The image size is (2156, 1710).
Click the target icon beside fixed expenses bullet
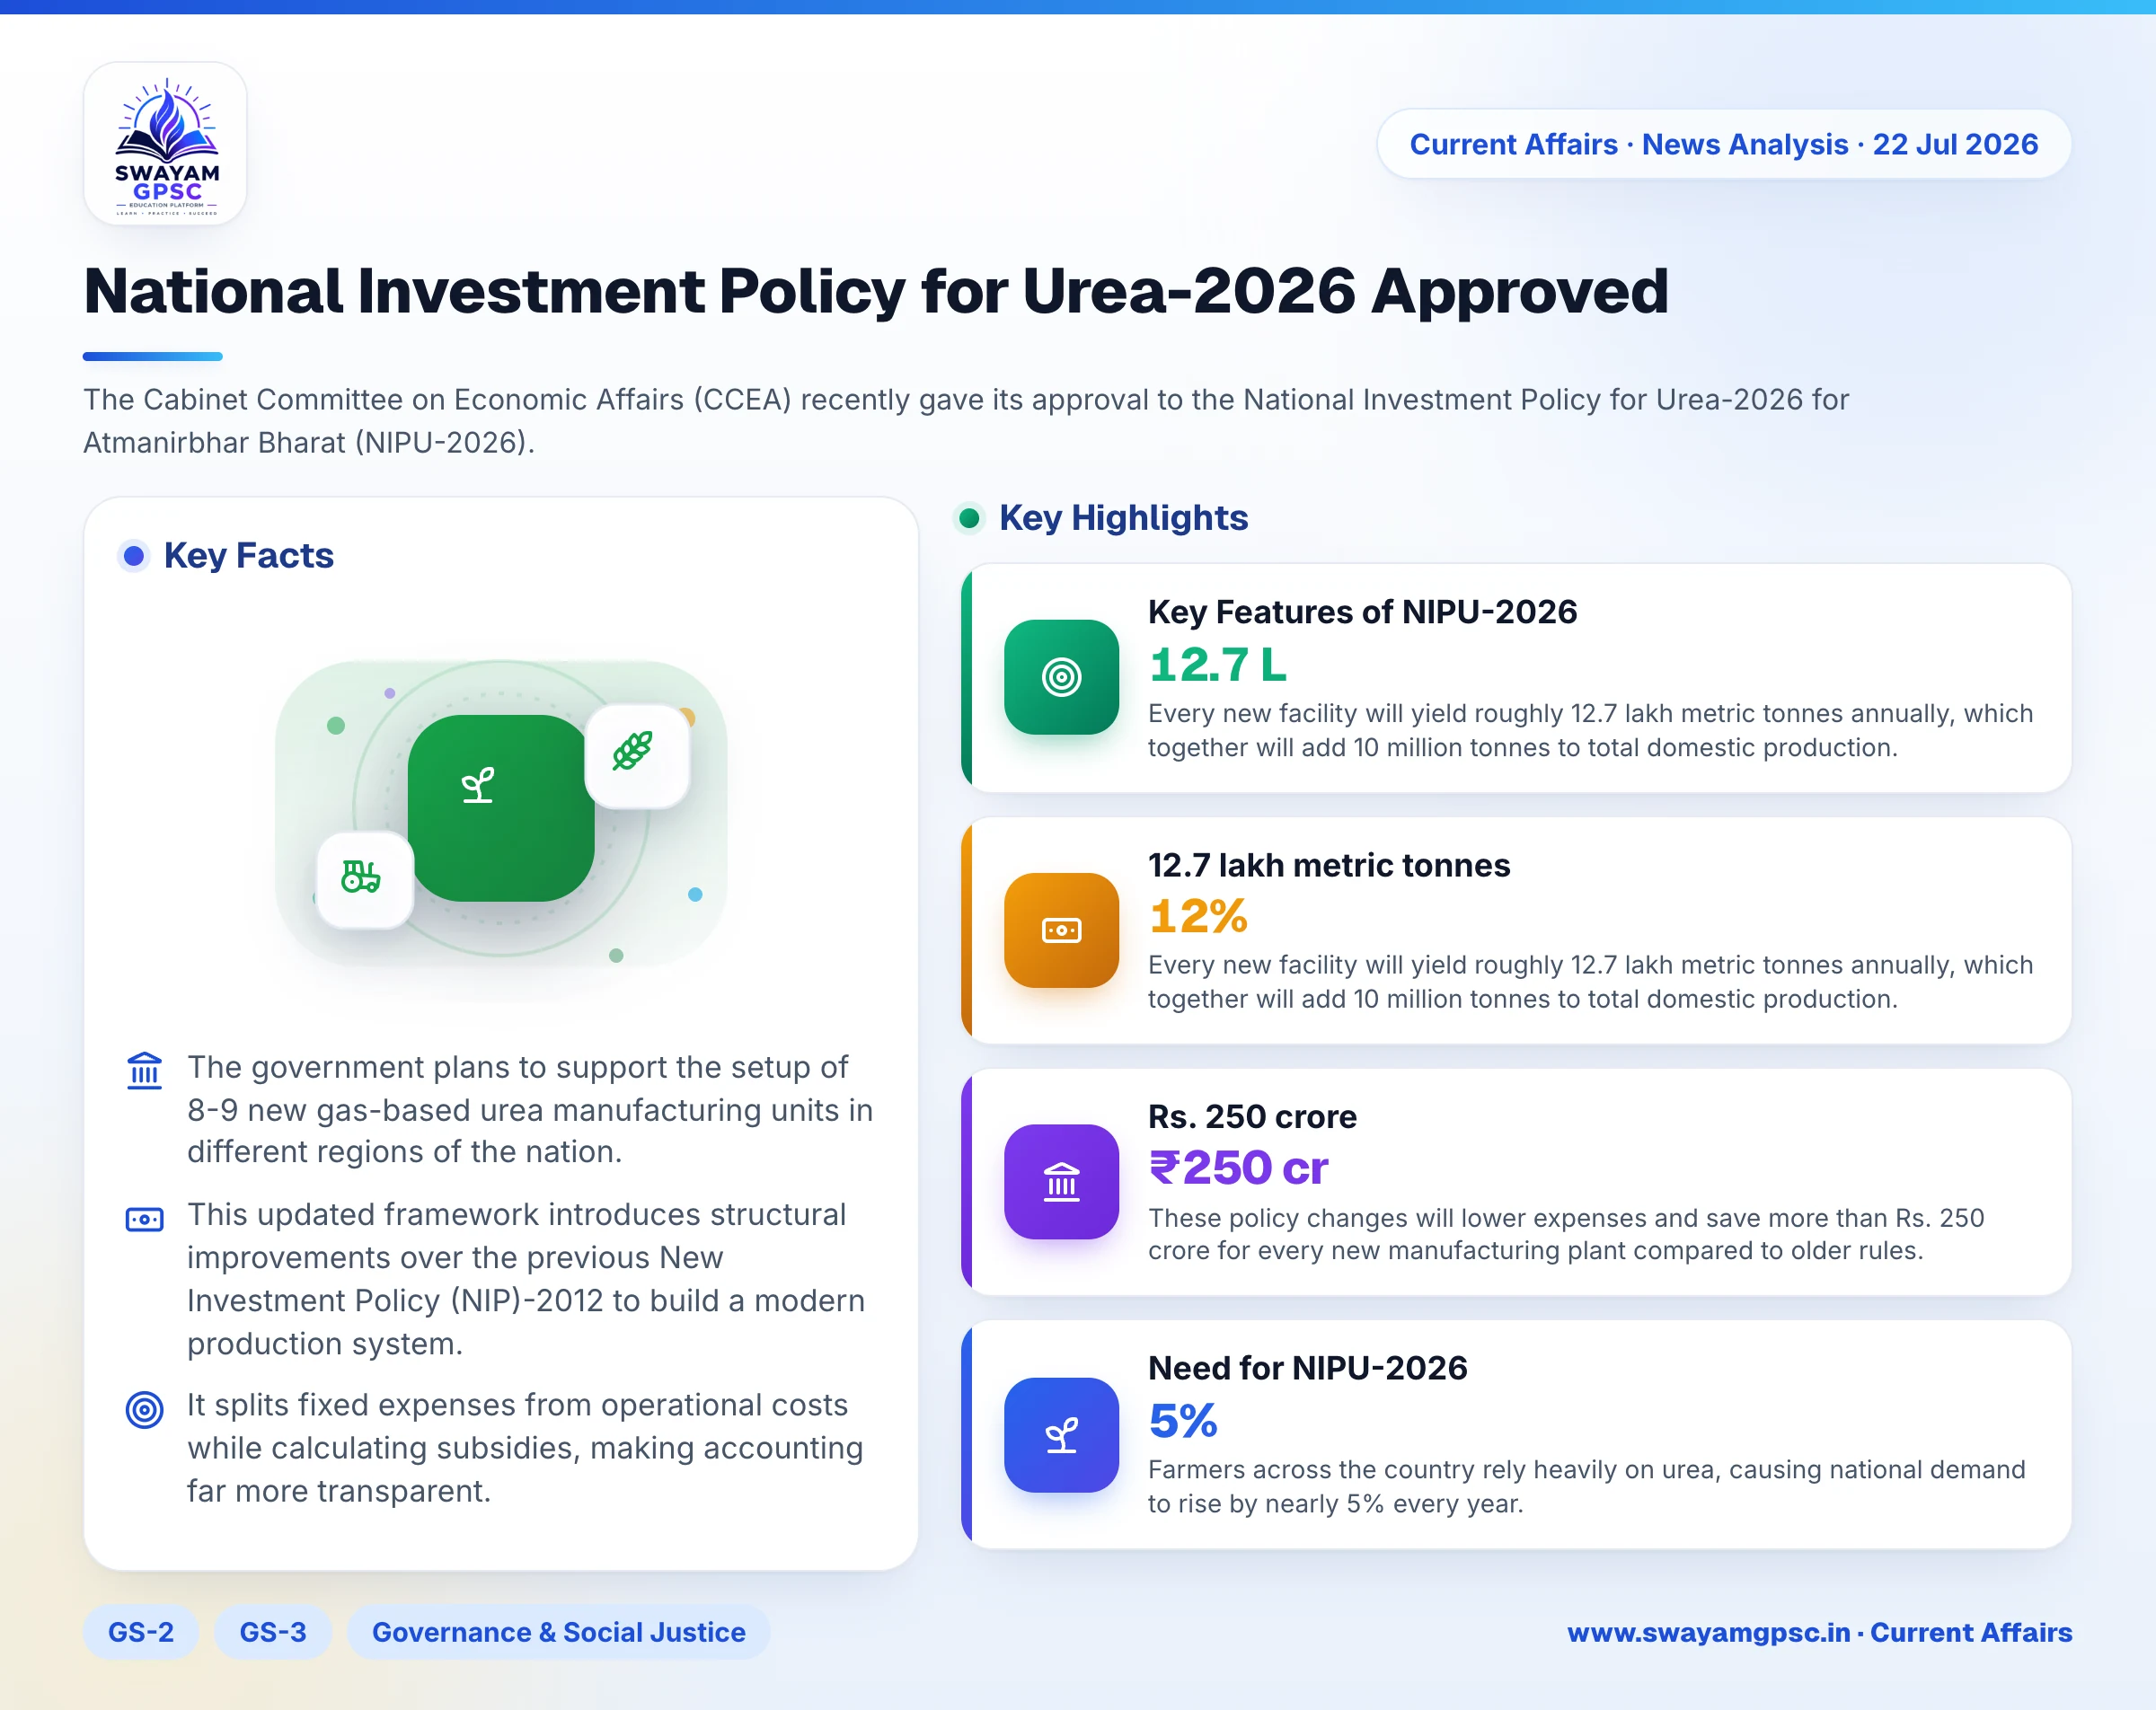click(x=144, y=1410)
